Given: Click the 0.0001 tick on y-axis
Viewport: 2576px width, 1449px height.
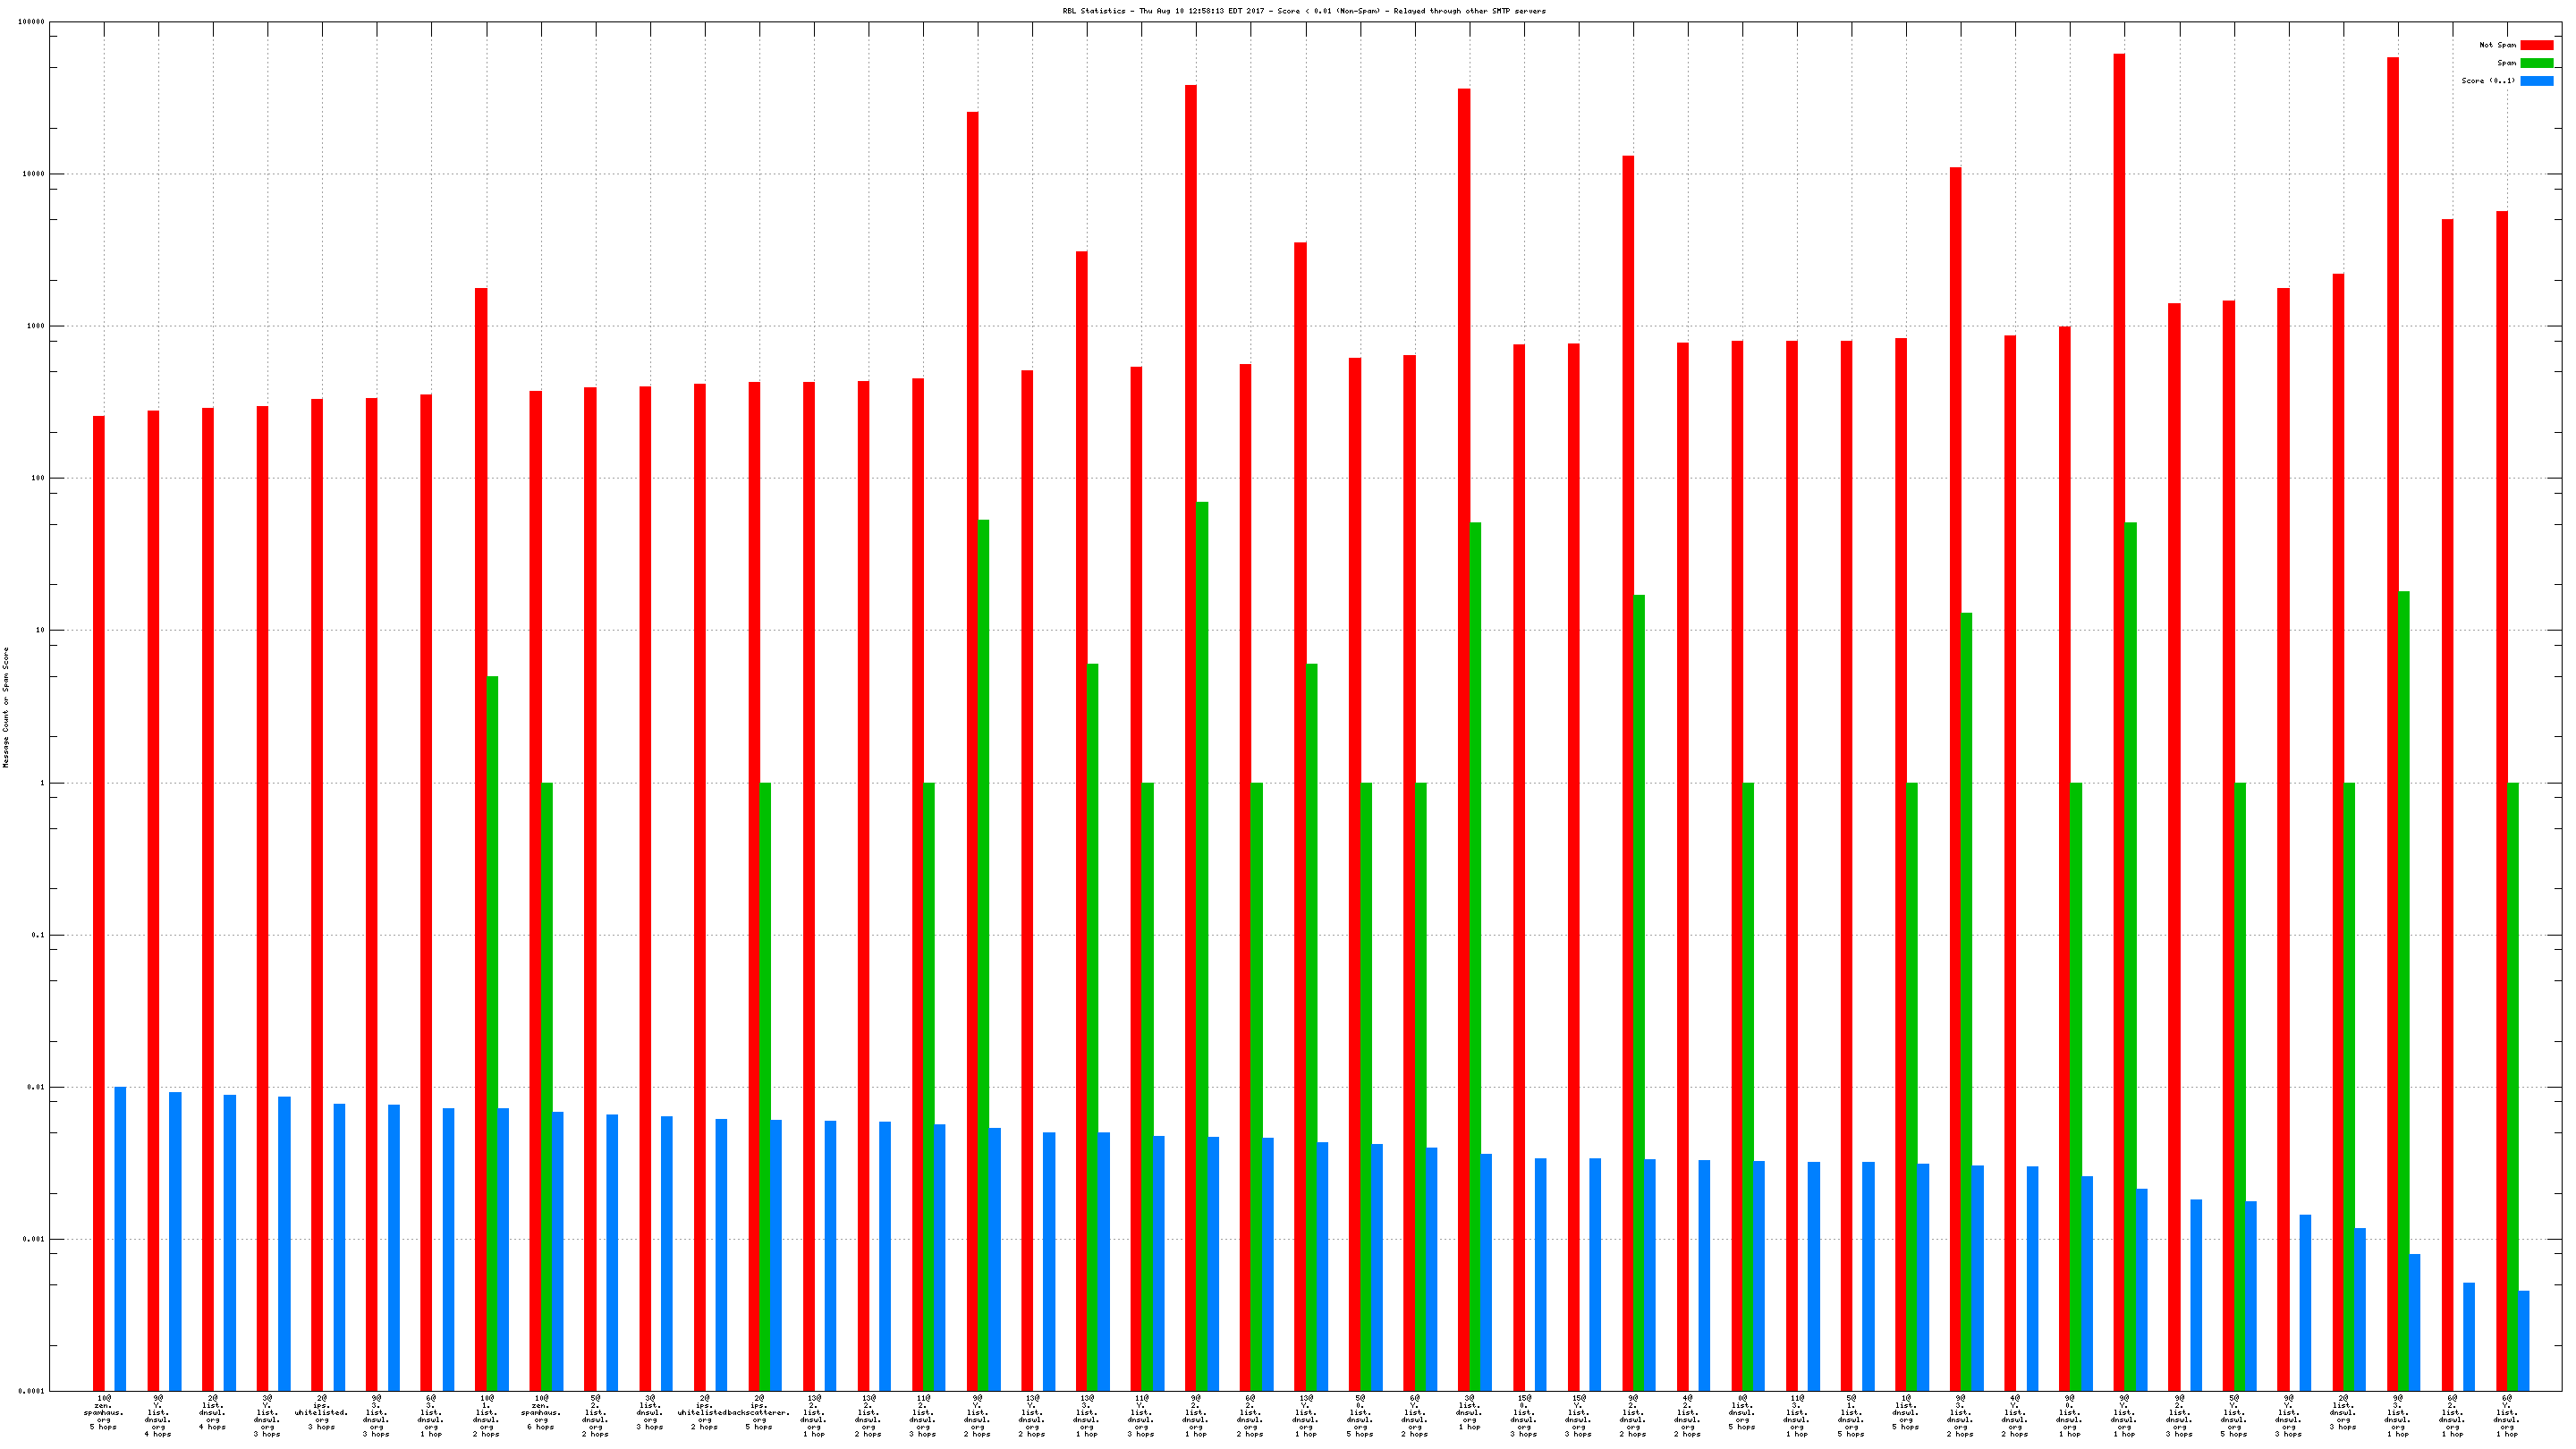Looking at the screenshot, I should 33,1391.
